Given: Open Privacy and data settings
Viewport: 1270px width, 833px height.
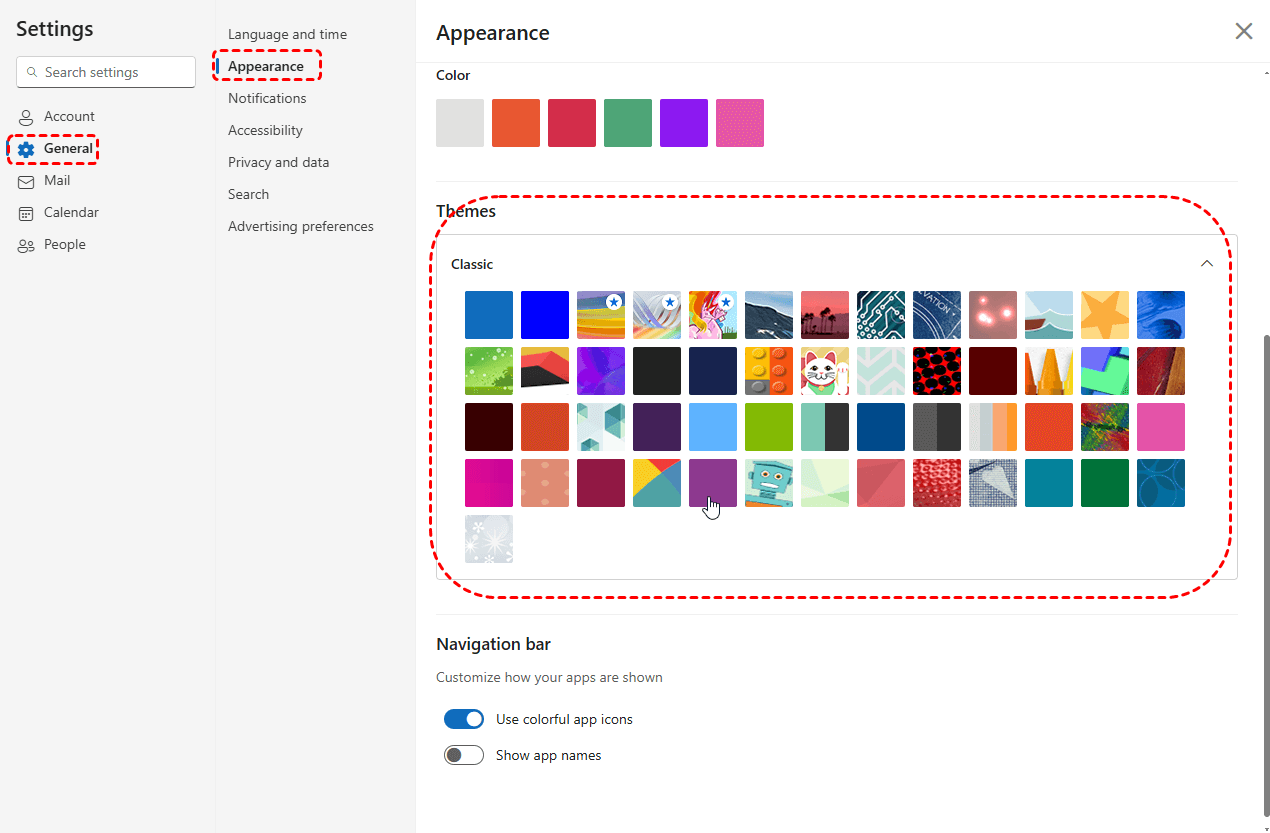Looking at the screenshot, I should 278,163.
